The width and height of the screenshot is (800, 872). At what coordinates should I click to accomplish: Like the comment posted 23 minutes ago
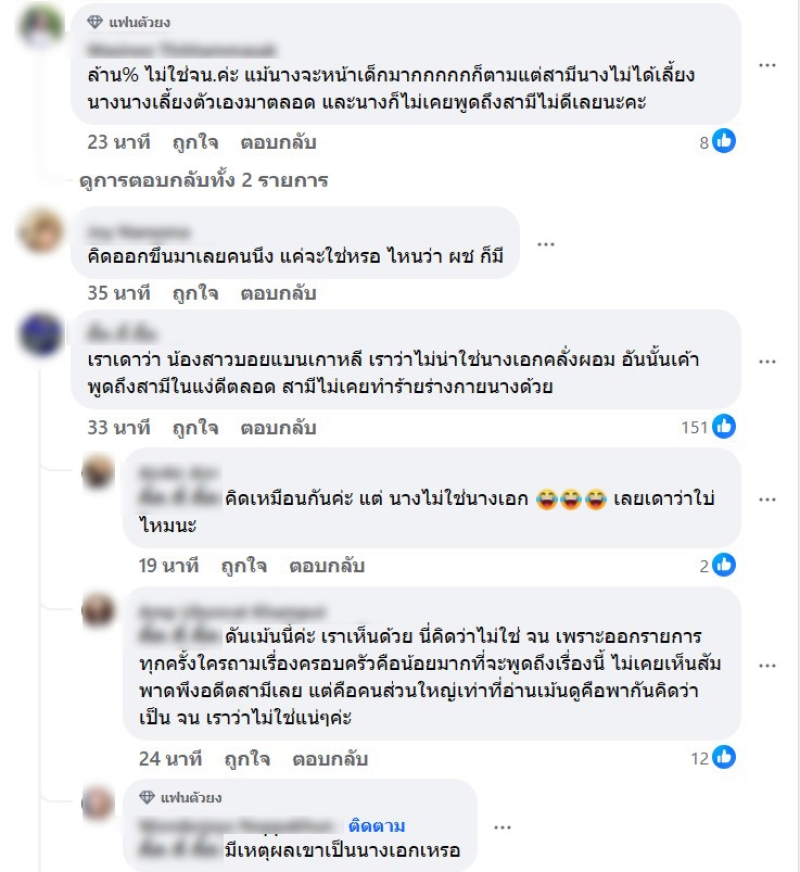click(195, 142)
